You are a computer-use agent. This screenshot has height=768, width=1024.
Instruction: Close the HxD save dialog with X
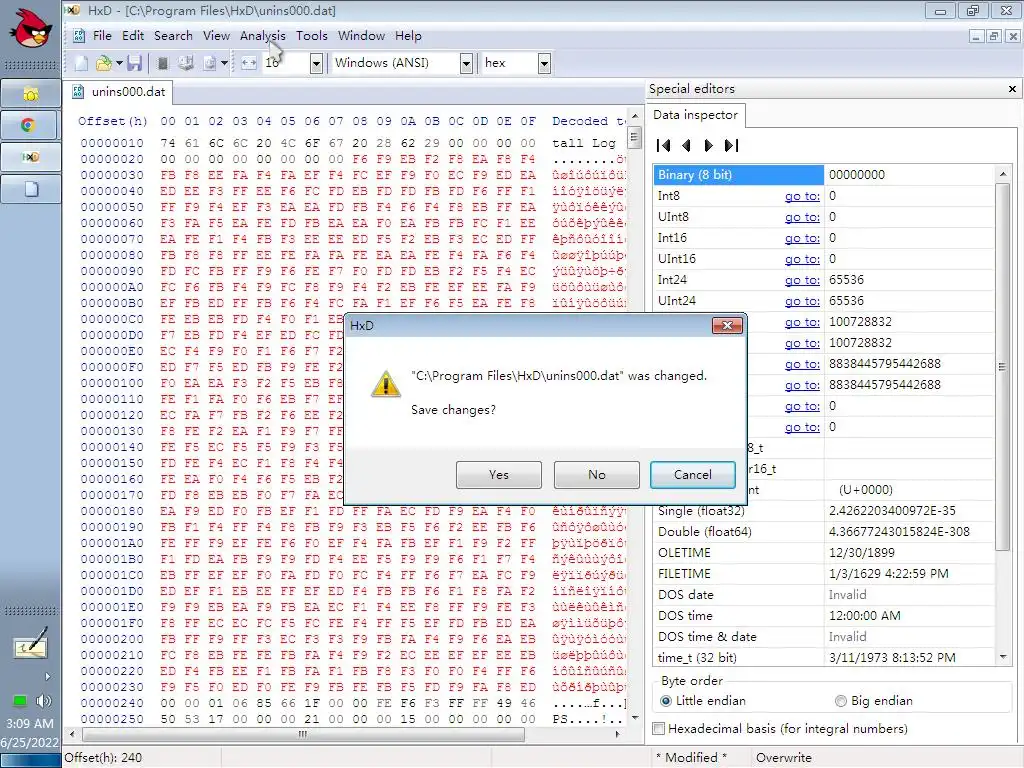(727, 325)
